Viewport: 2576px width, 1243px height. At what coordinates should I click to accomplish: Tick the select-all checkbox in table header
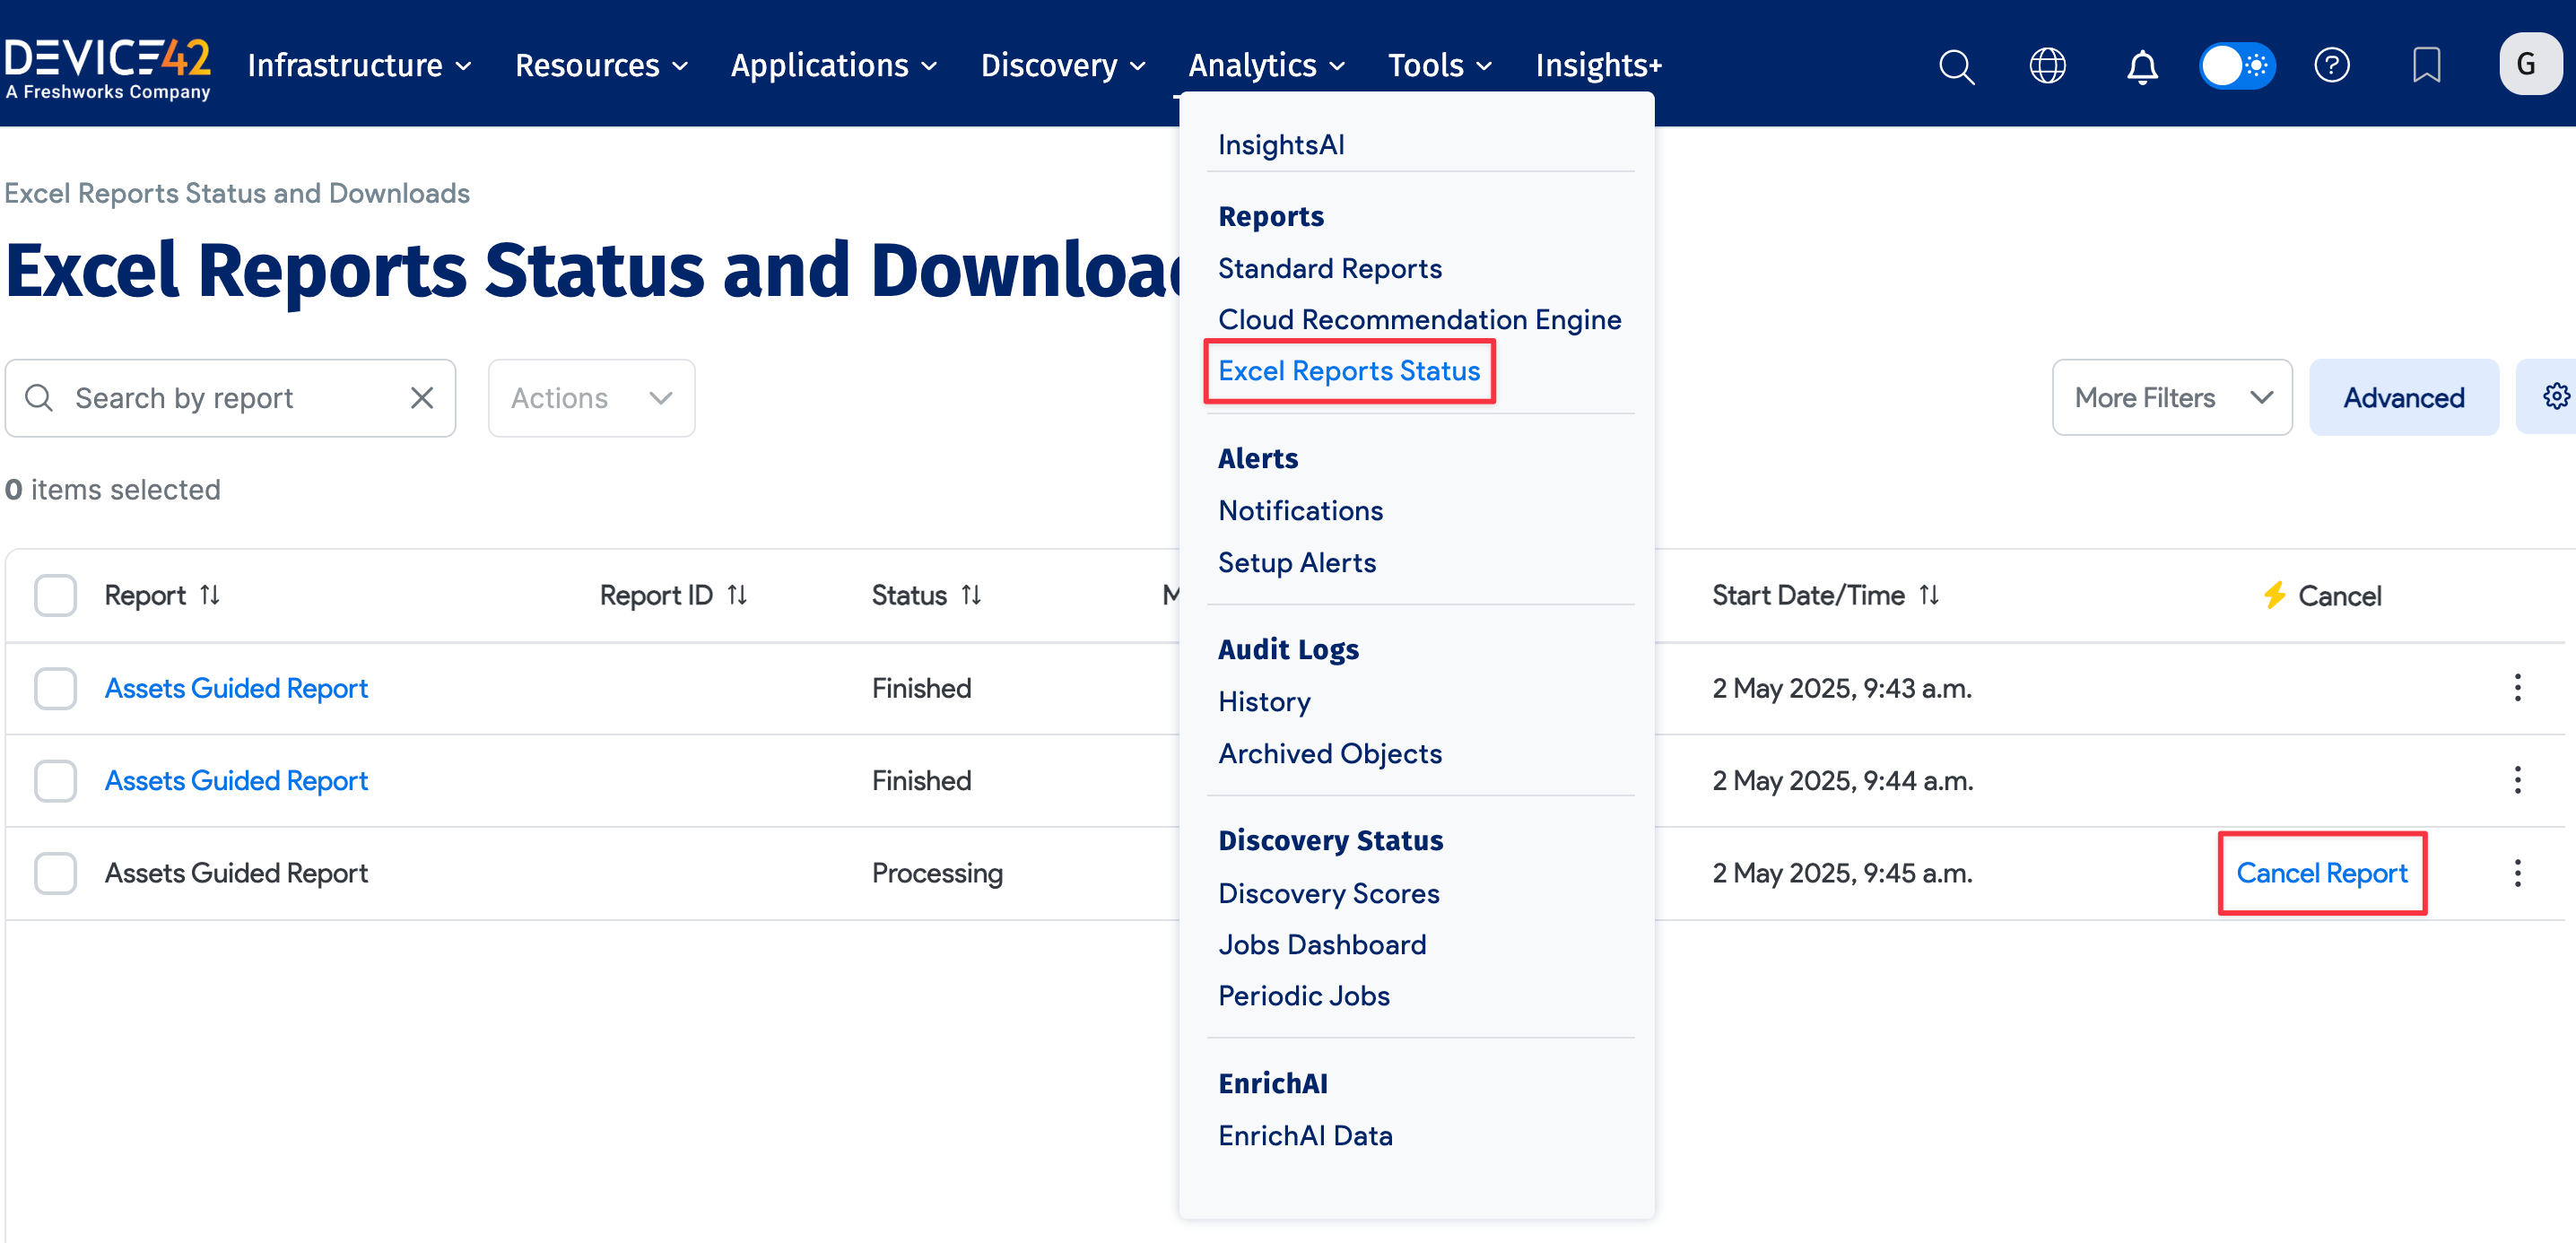point(55,595)
